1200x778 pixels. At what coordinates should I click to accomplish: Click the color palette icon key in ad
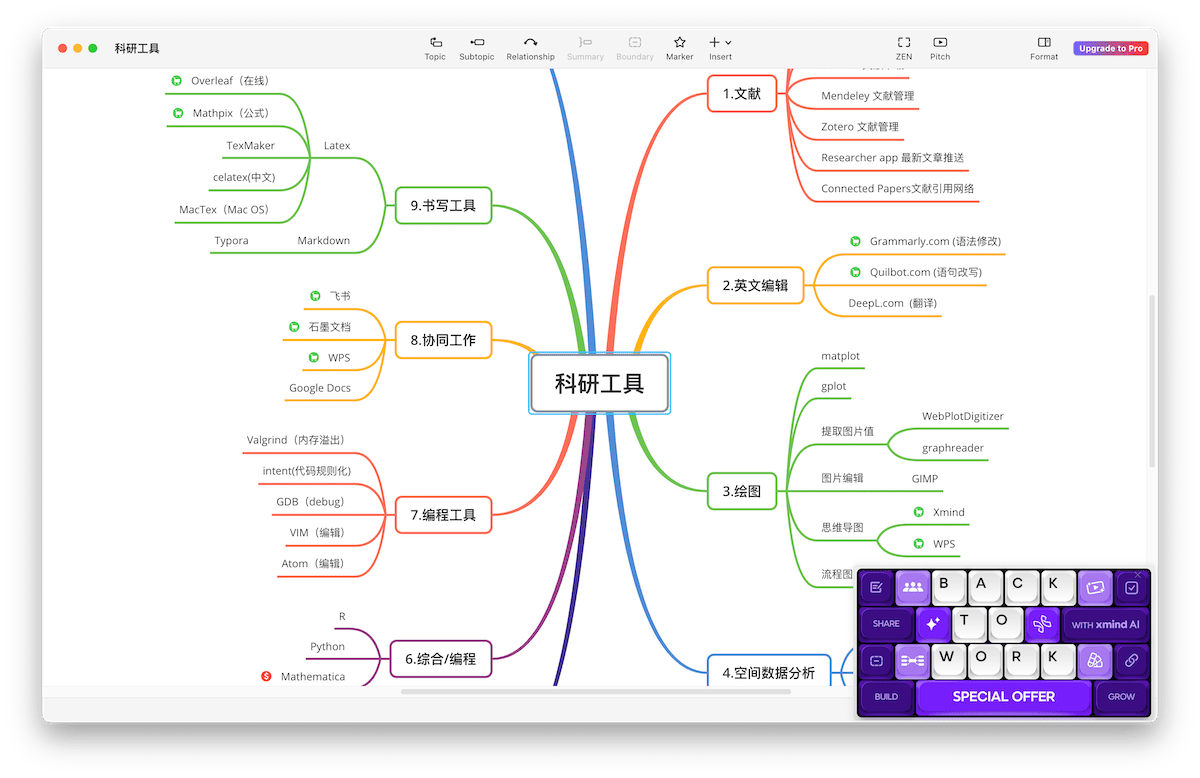tap(1094, 660)
